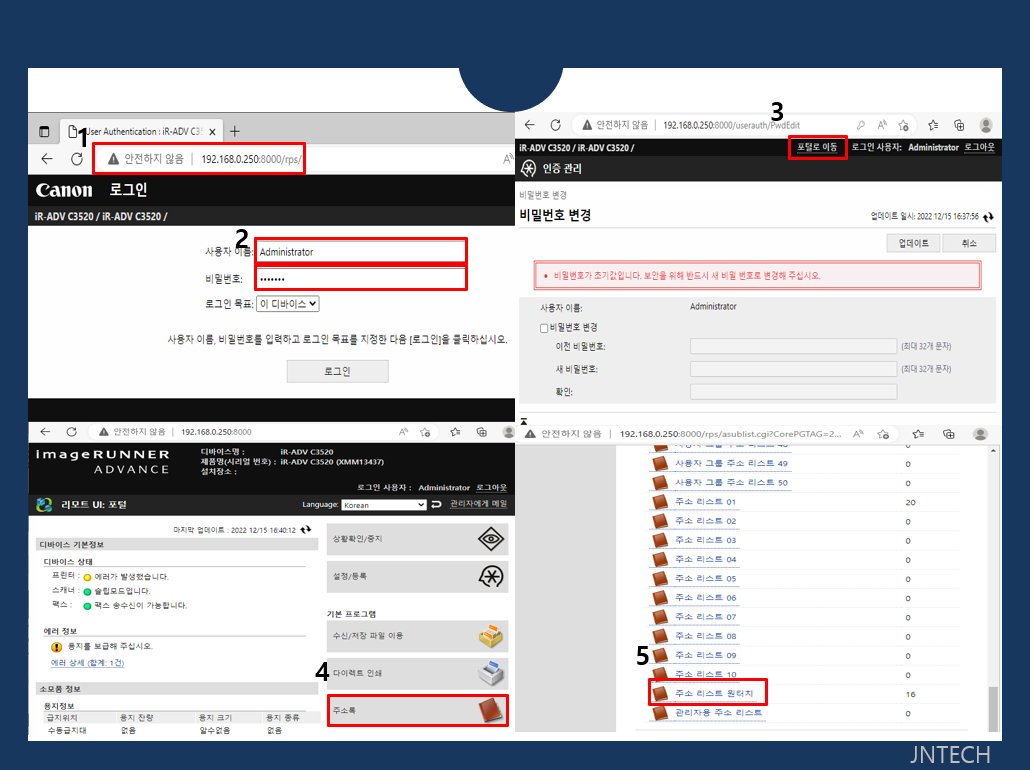Click the 취소 button
Screen dimensions: 1030x770
tap(969, 243)
